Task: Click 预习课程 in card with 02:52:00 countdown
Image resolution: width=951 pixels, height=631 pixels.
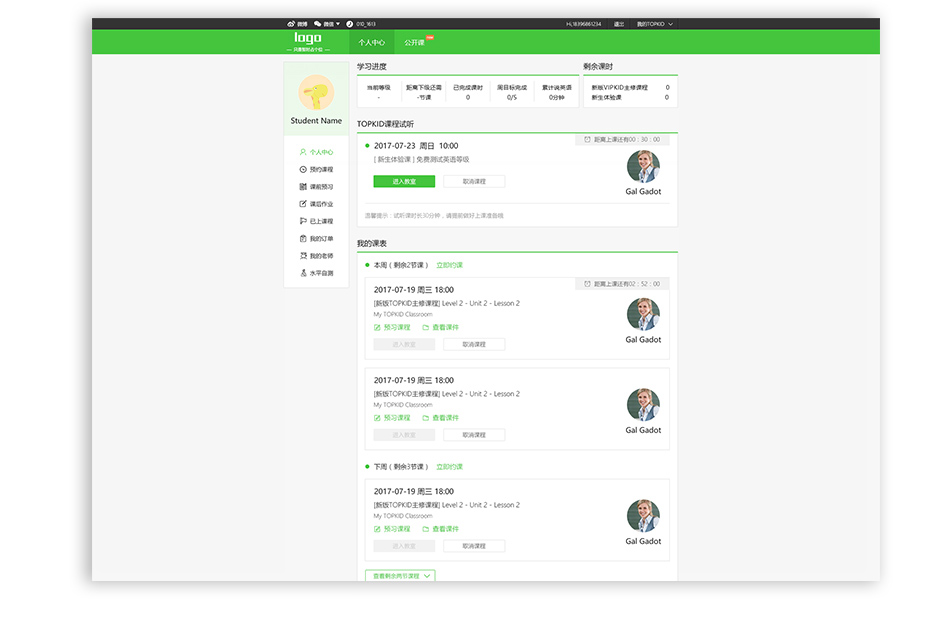Action: pyautogui.click(x=392, y=328)
